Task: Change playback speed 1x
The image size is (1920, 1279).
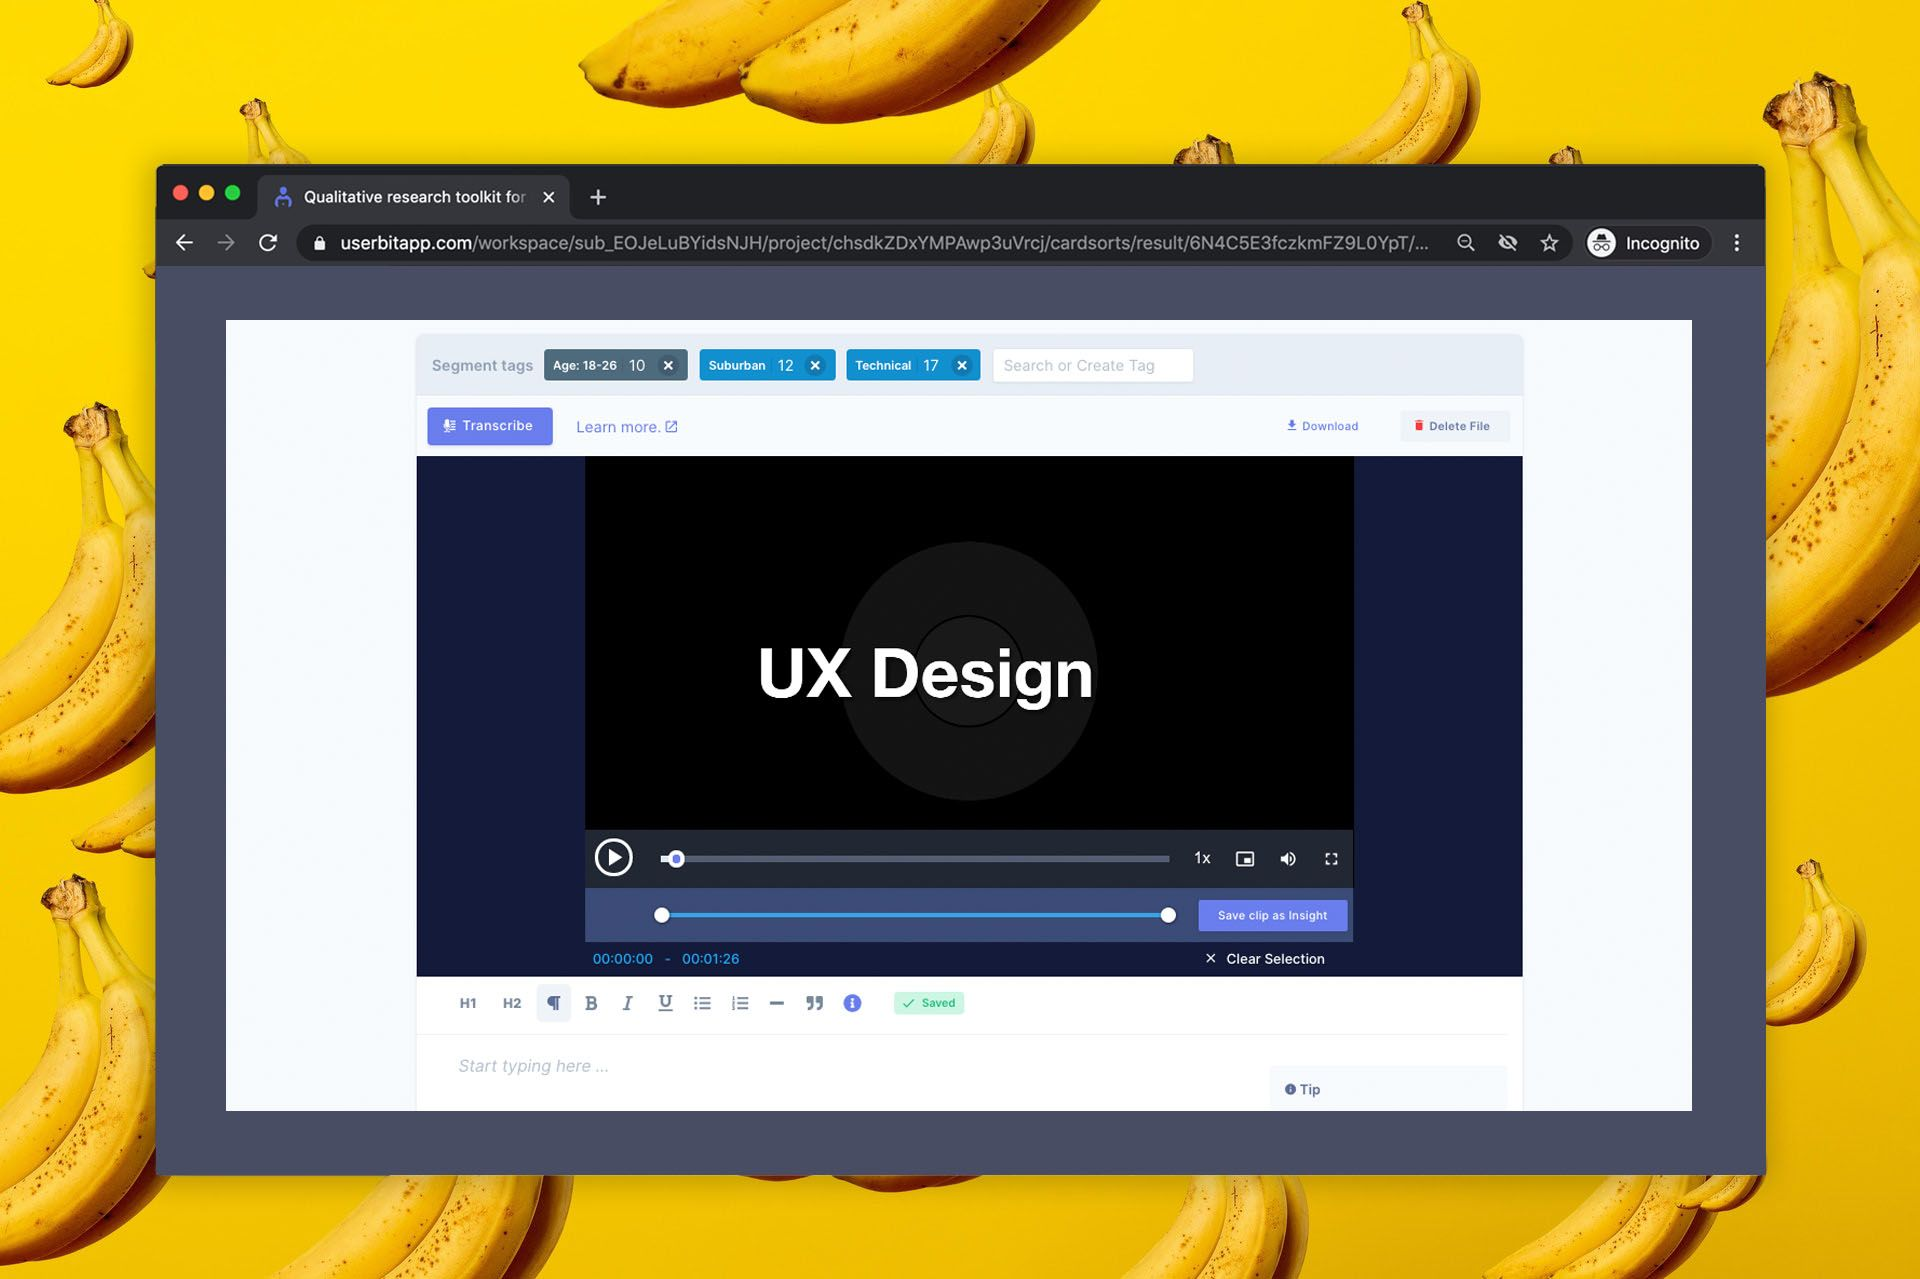Action: [x=1202, y=859]
